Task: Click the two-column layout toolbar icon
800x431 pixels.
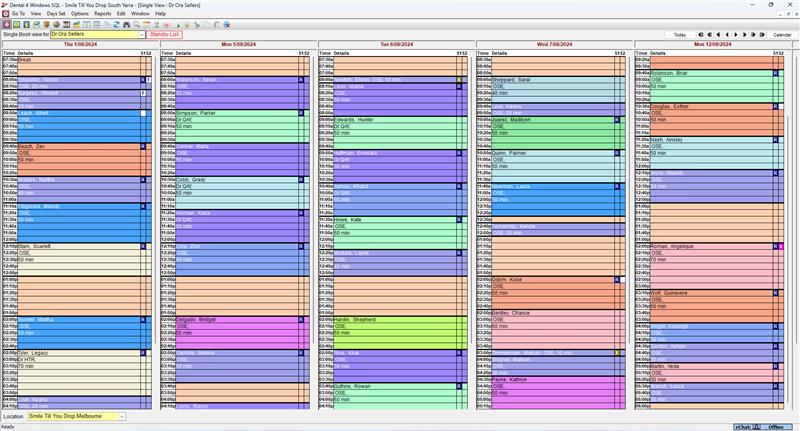Action: point(86,24)
